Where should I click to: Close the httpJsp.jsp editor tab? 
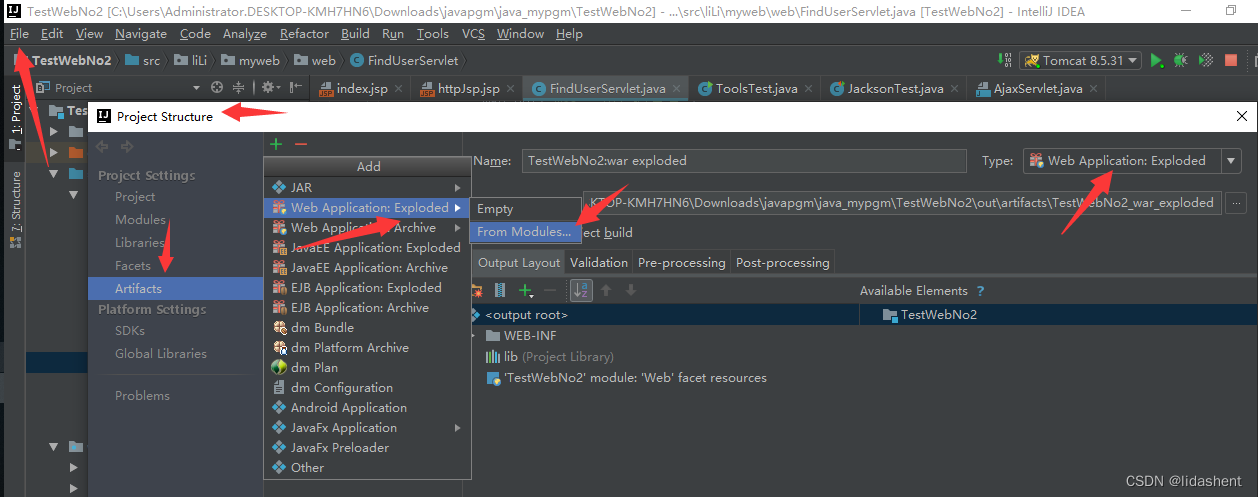[511, 89]
